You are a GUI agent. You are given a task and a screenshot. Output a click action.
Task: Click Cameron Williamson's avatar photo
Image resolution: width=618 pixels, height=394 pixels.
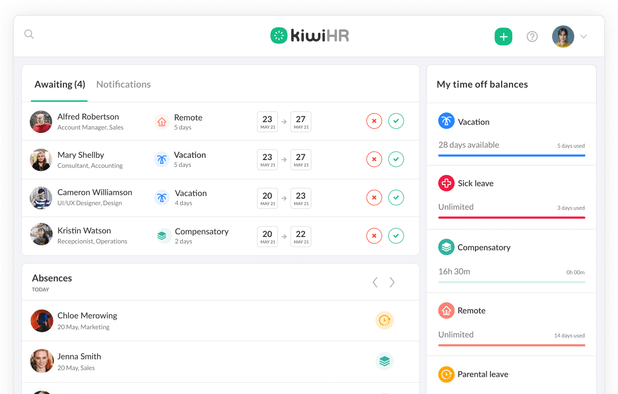click(41, 198)
